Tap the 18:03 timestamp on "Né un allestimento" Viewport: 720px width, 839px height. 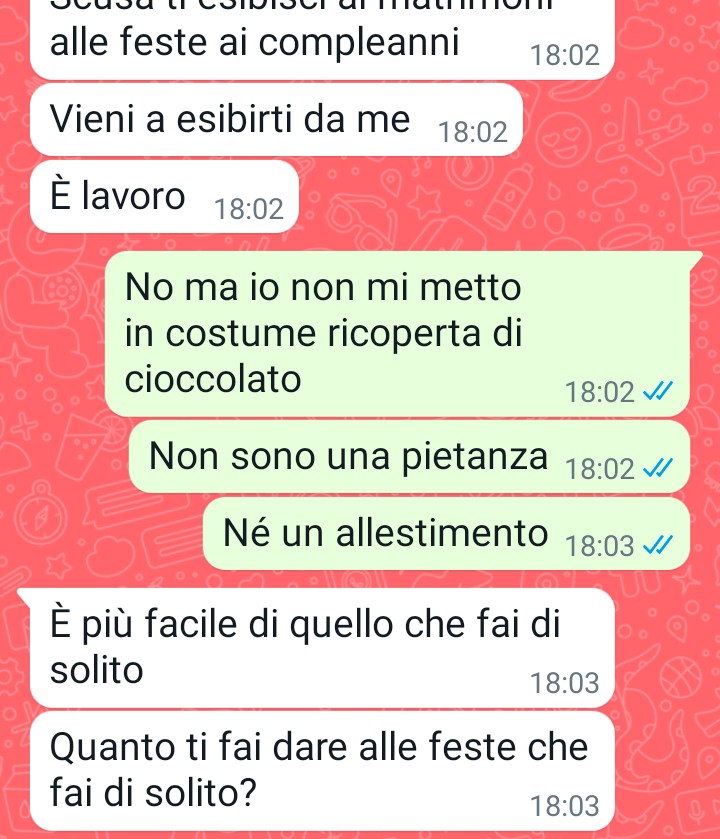click(600, 546)
